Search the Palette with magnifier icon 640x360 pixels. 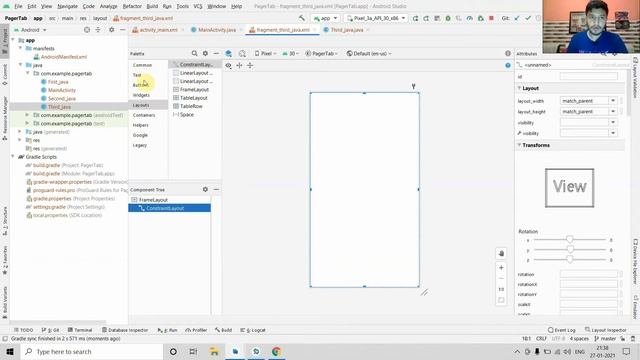[194, 53]
